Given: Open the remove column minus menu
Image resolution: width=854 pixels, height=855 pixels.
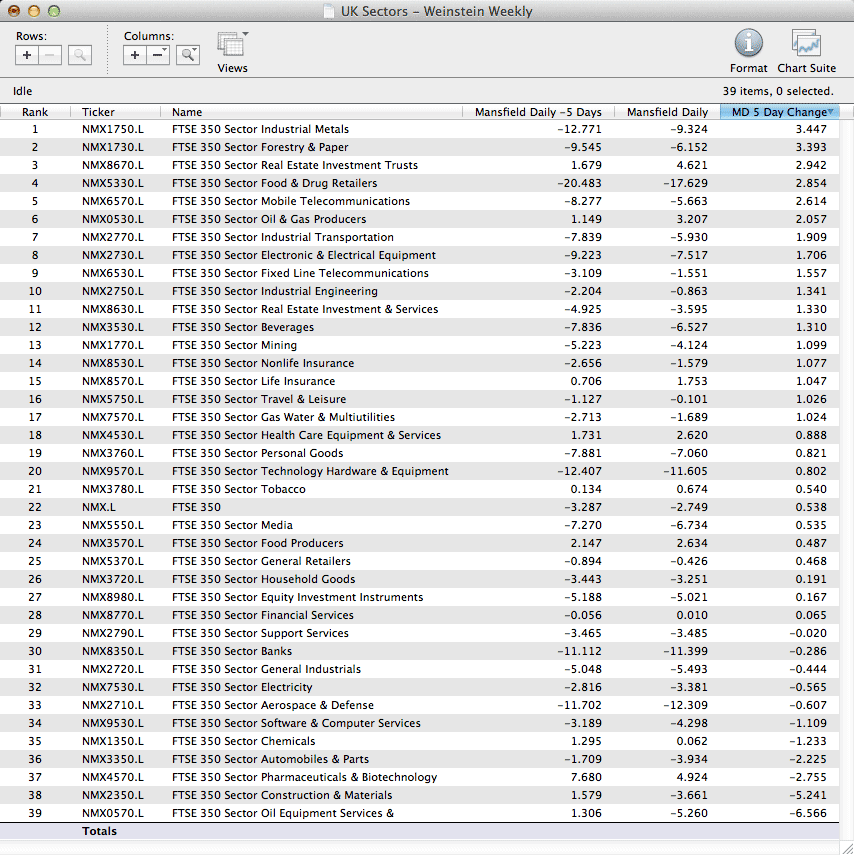Looking at the screenshot, I should (158, 56).
